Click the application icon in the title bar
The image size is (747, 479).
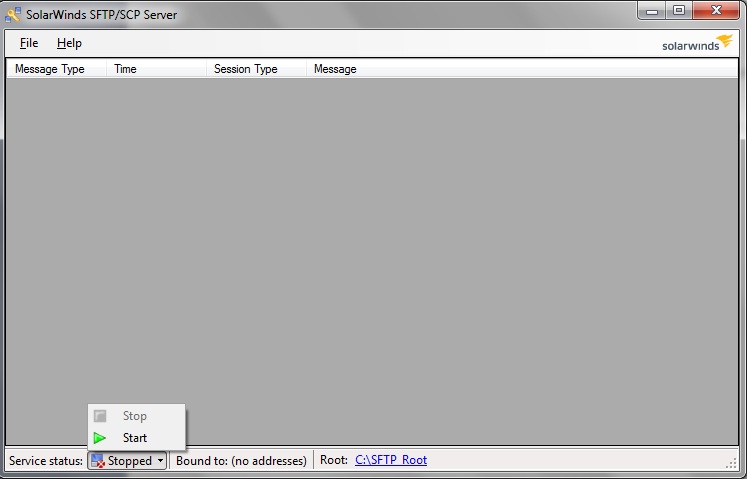pyautogui.click(x=13, y=14)
